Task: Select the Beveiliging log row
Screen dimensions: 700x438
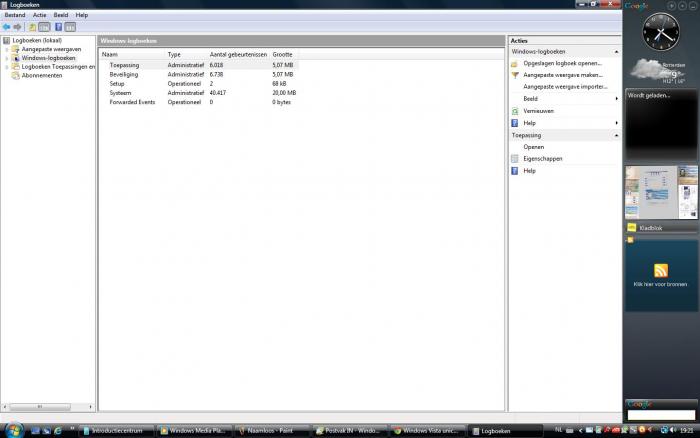Action: pos(199,75)
